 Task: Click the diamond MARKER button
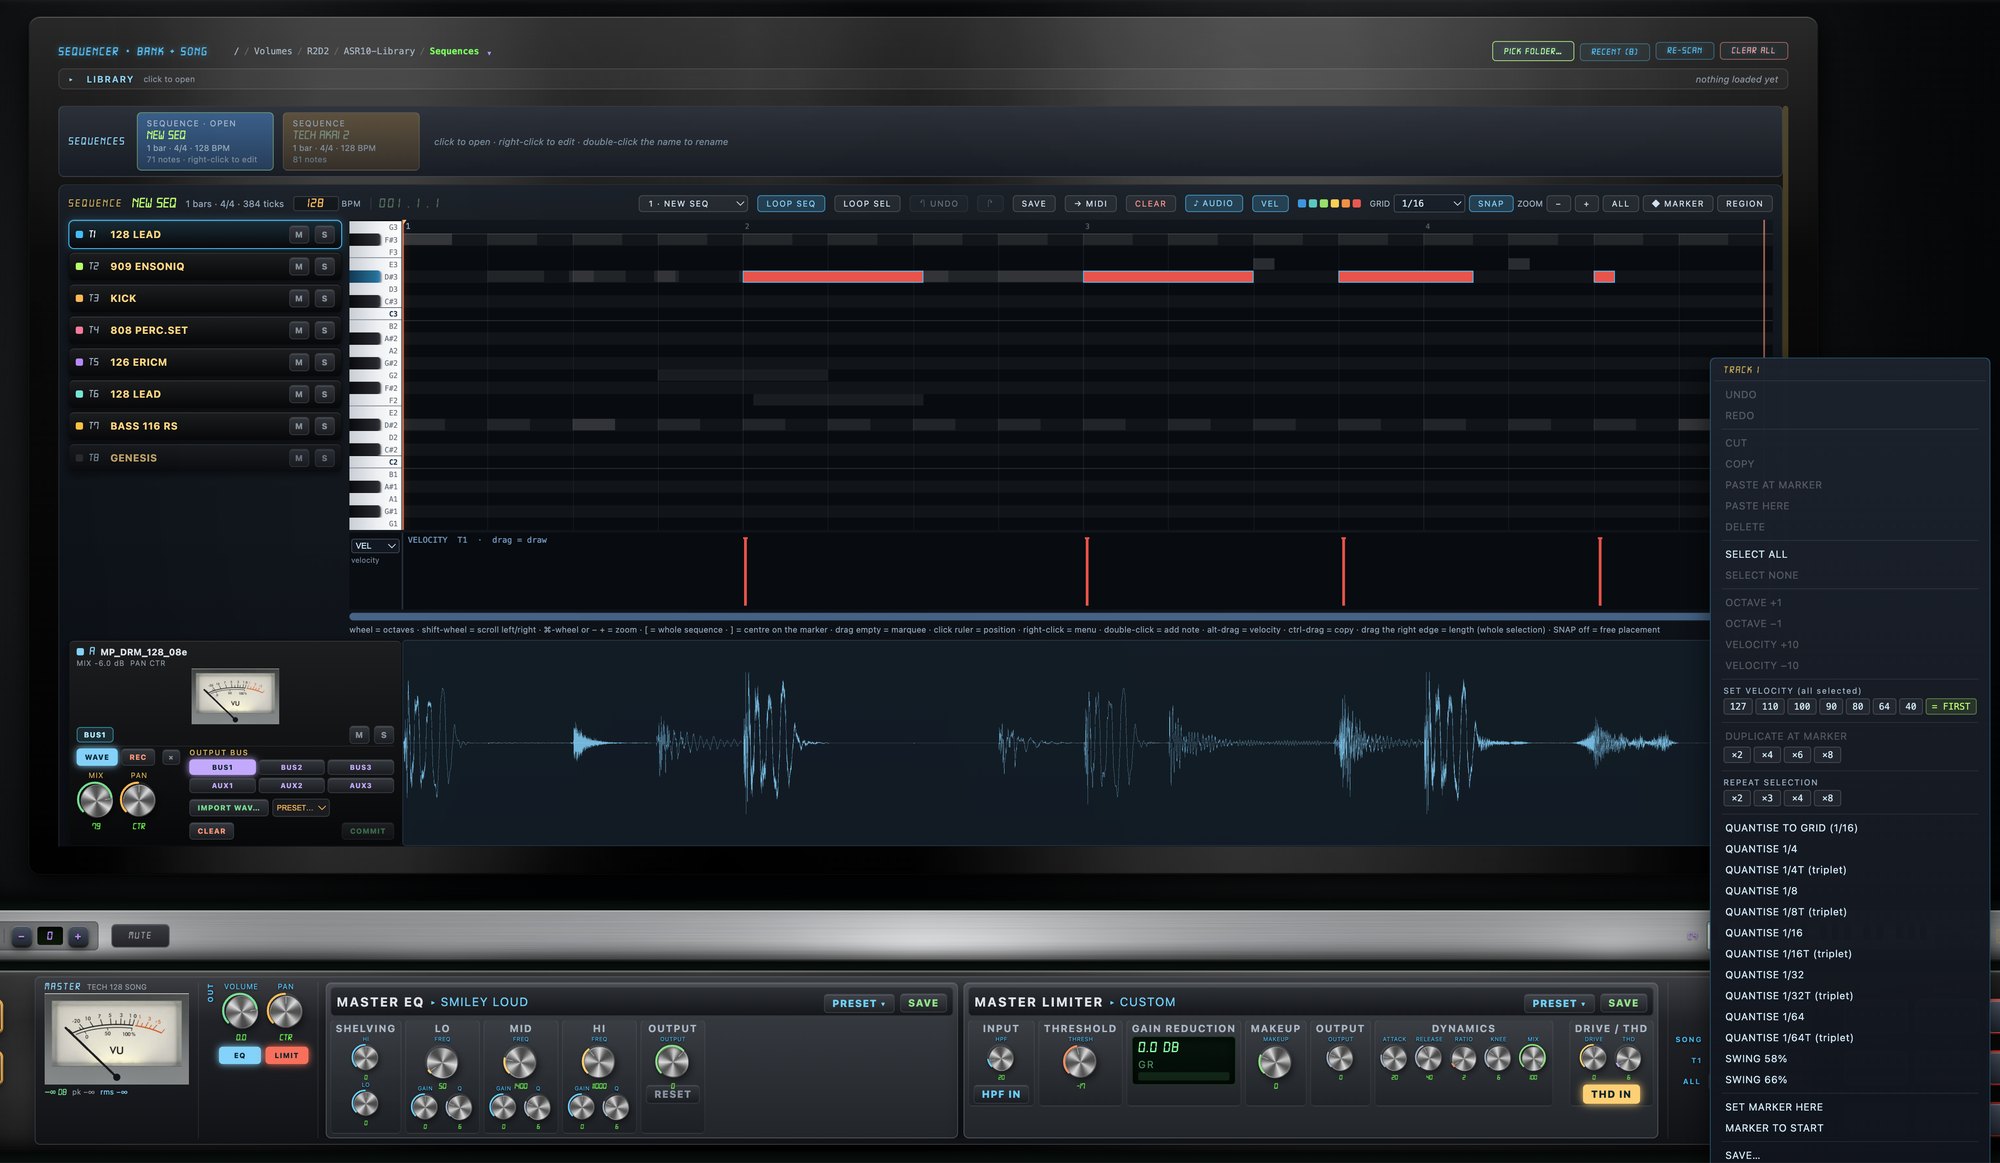(x=1677, y=203)
